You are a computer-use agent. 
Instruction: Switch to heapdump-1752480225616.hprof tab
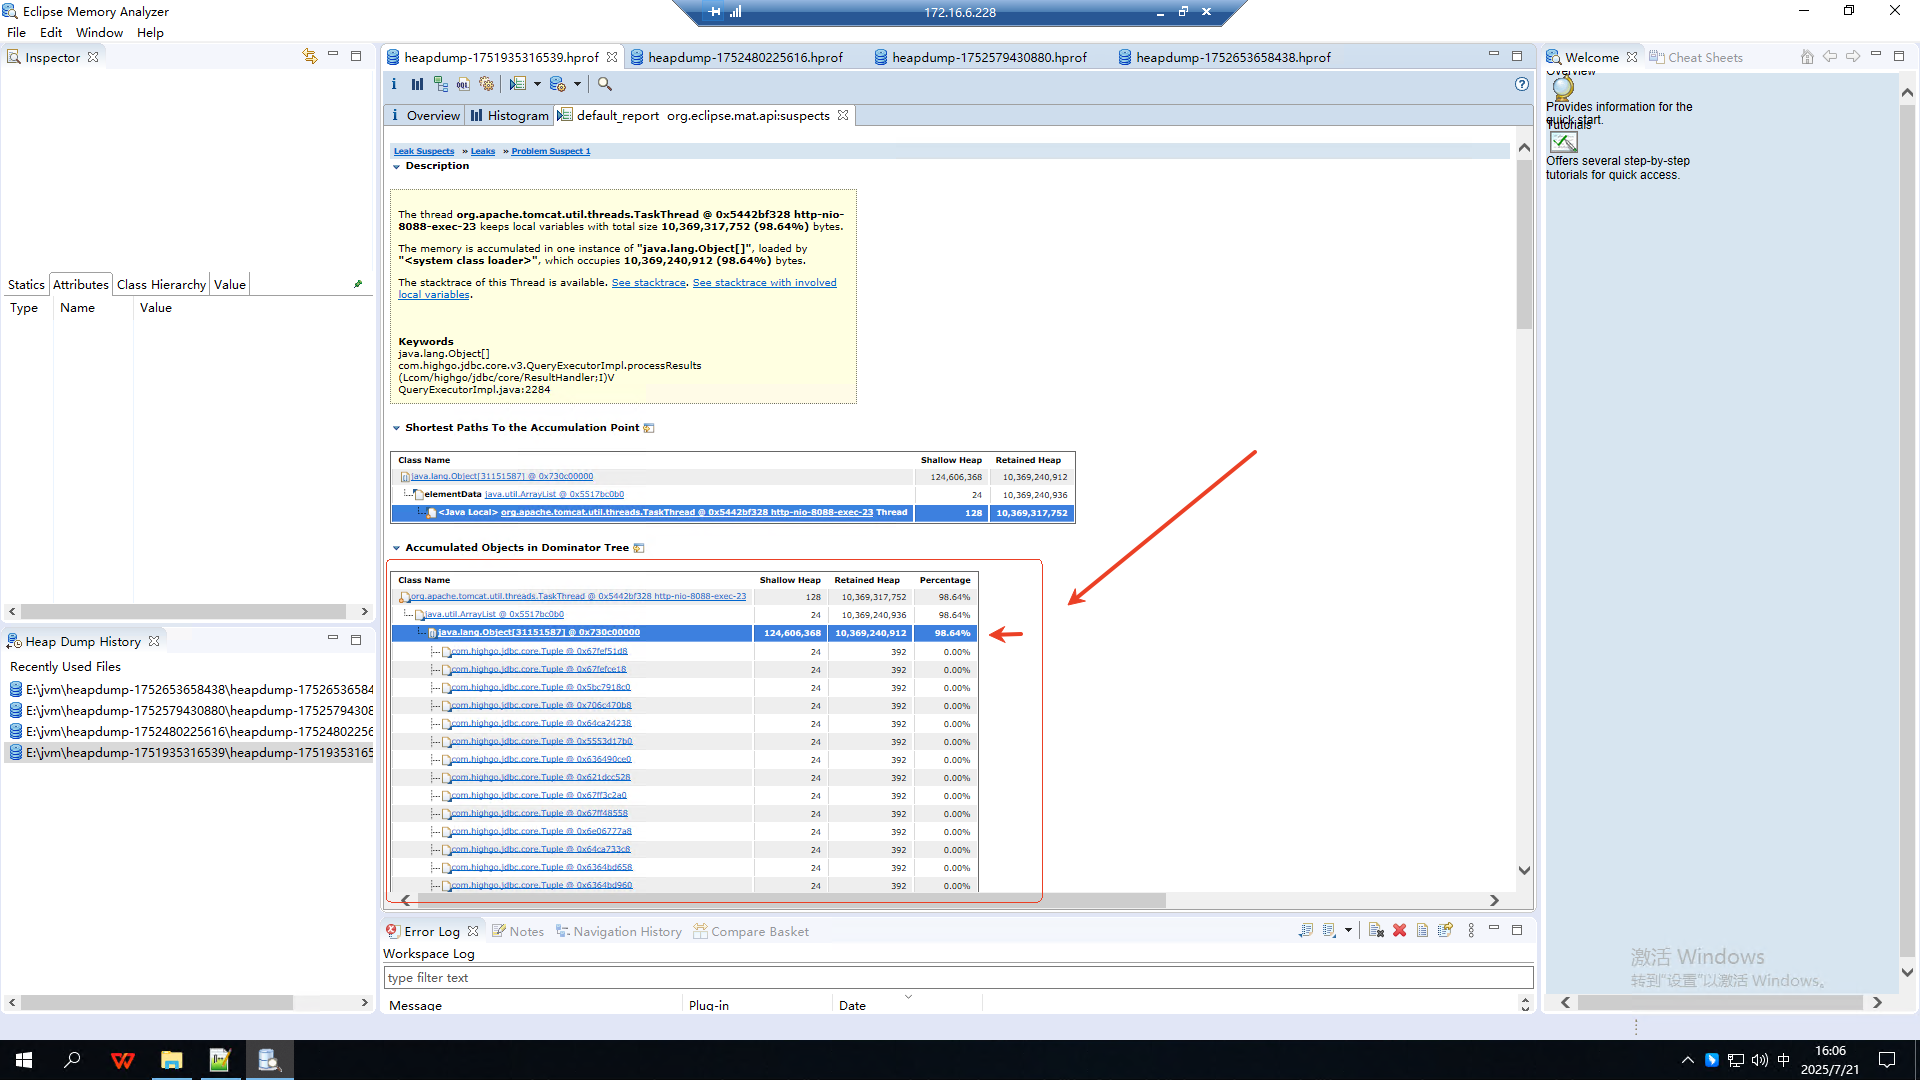tap(744, 58)
